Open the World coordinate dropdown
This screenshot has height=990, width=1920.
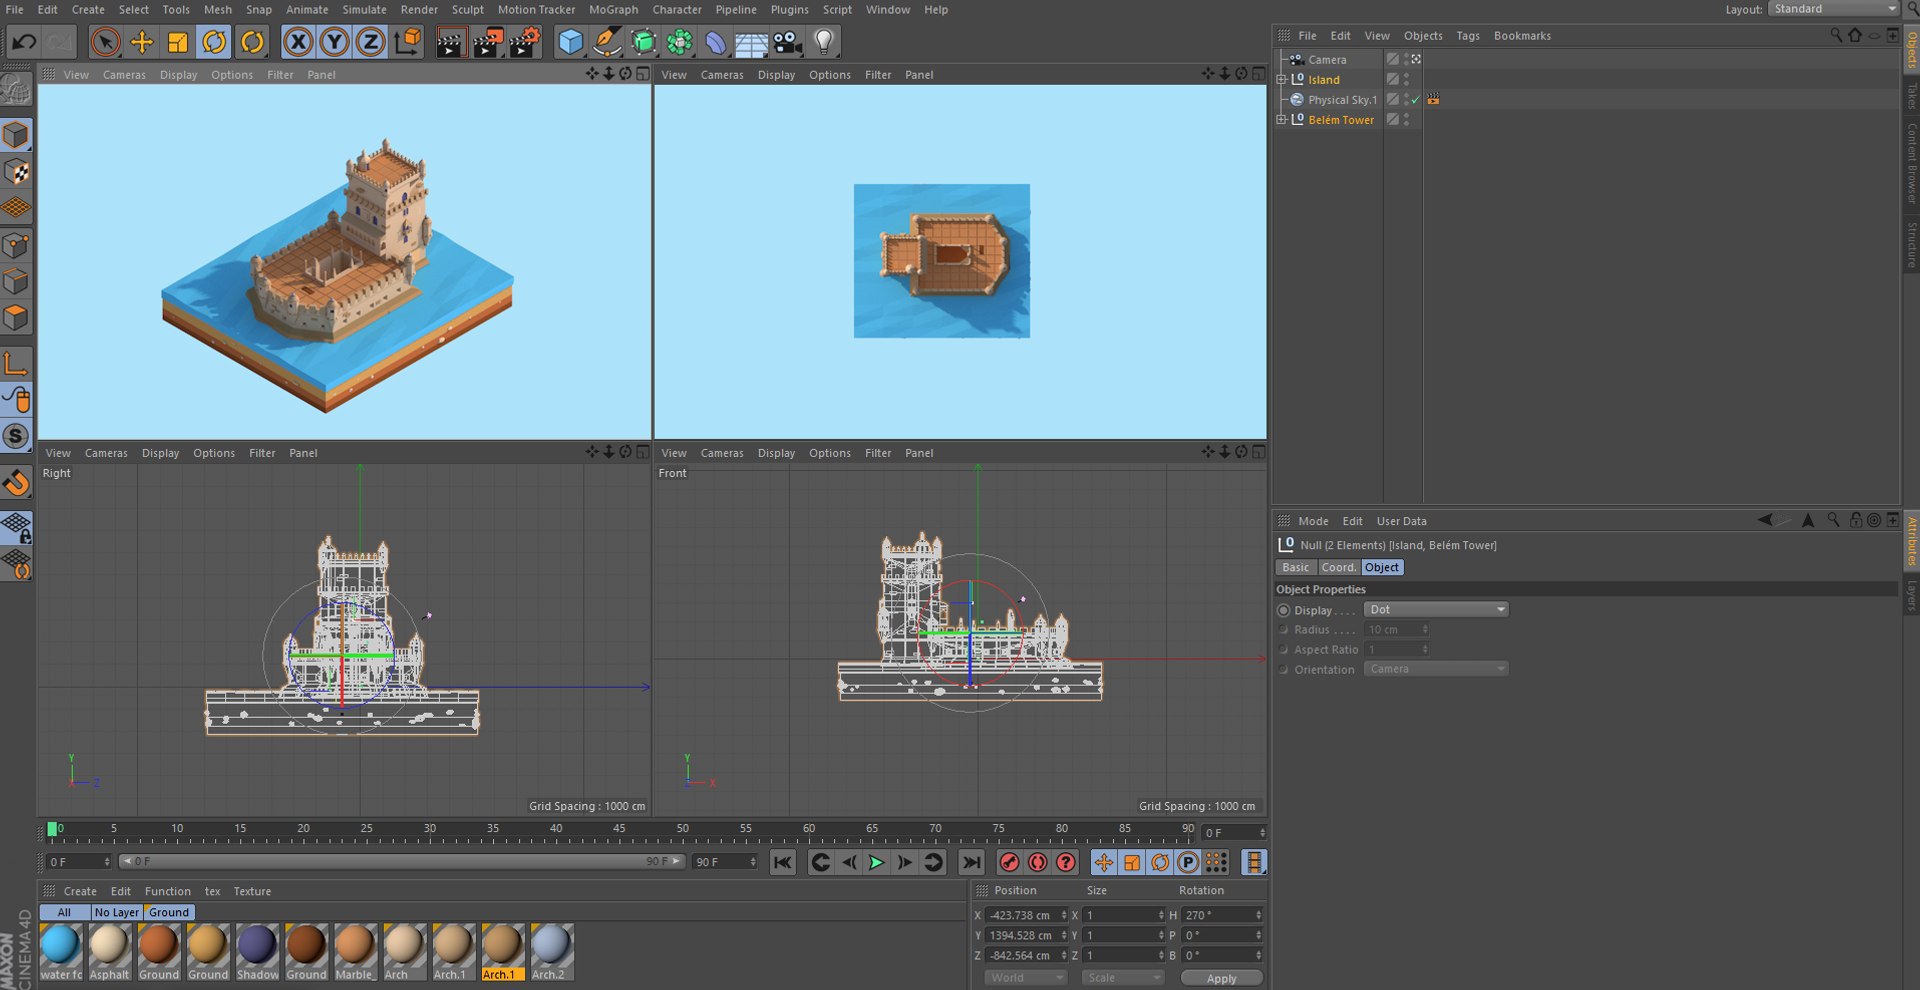click(1025, 977)
